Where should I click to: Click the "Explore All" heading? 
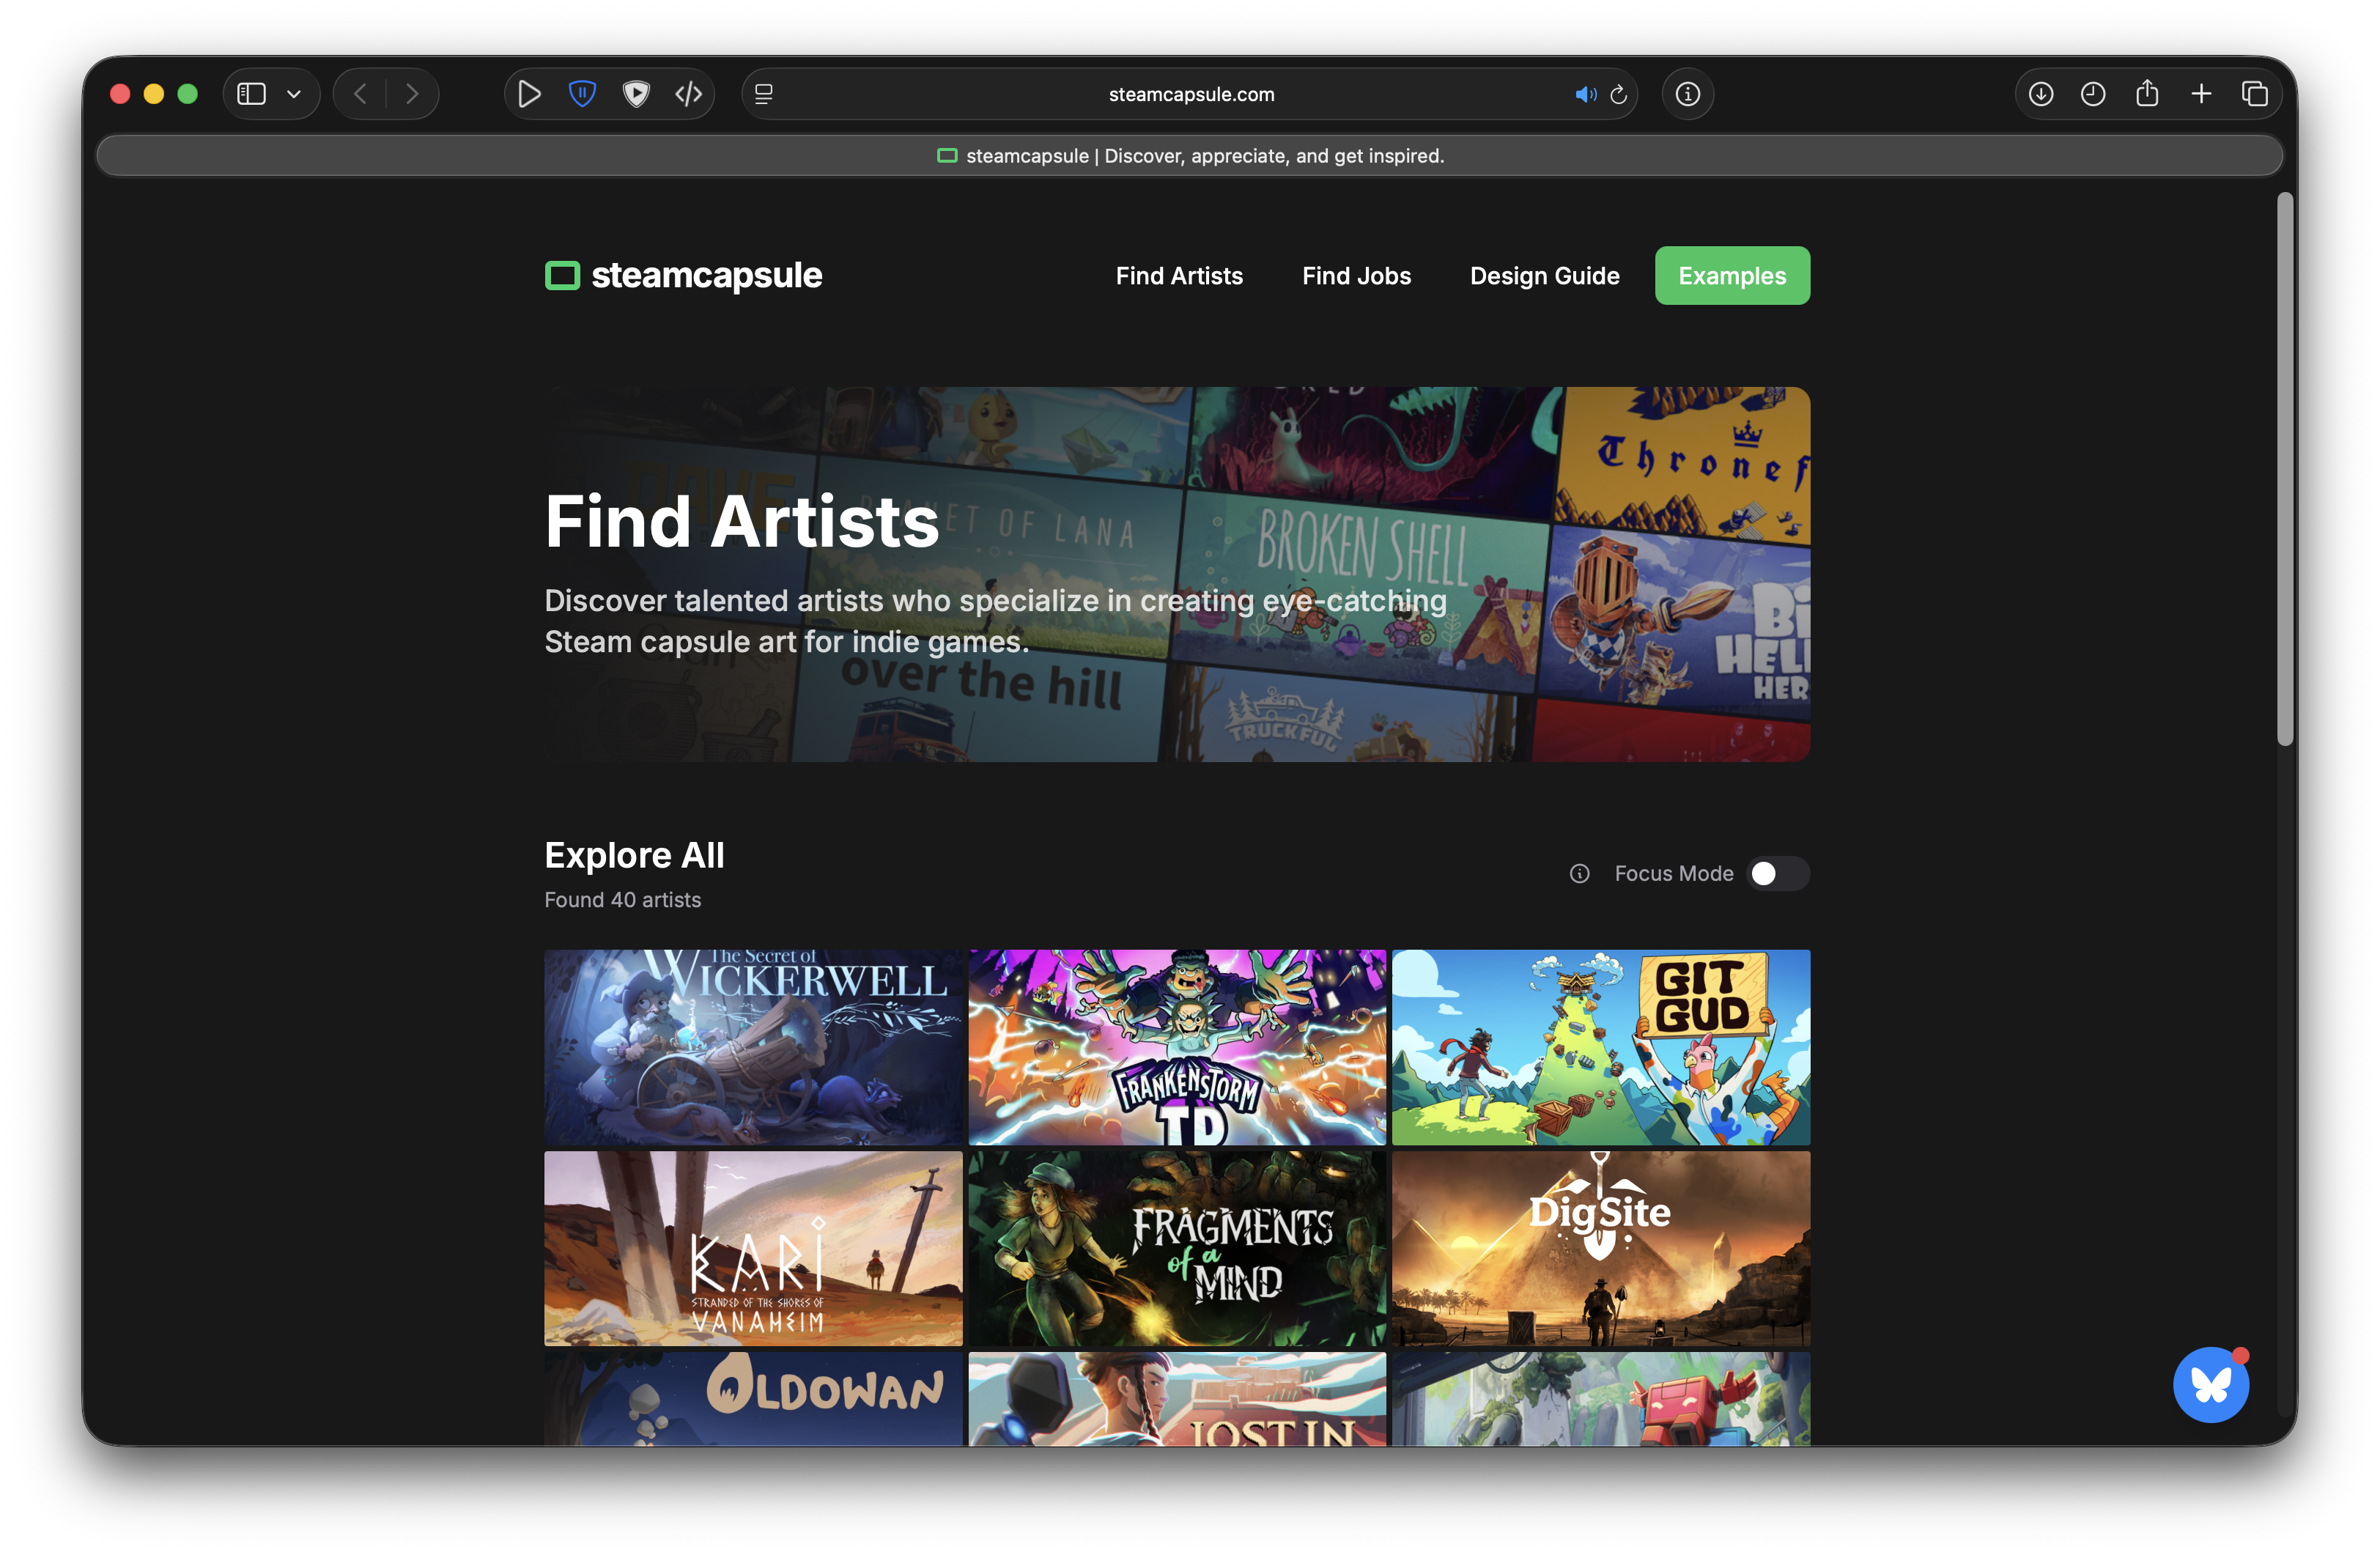tap(634, 856)
